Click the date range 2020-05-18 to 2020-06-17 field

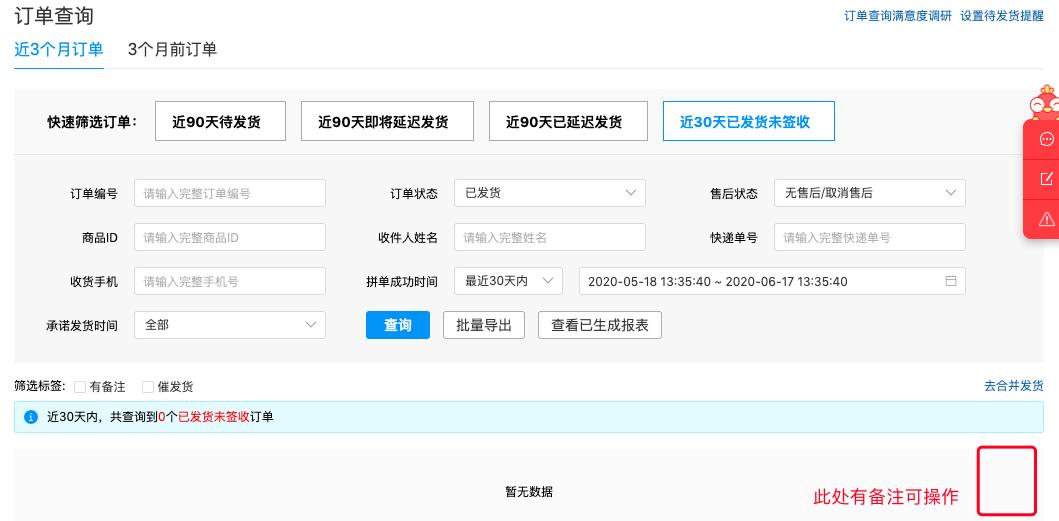[772, 281]
